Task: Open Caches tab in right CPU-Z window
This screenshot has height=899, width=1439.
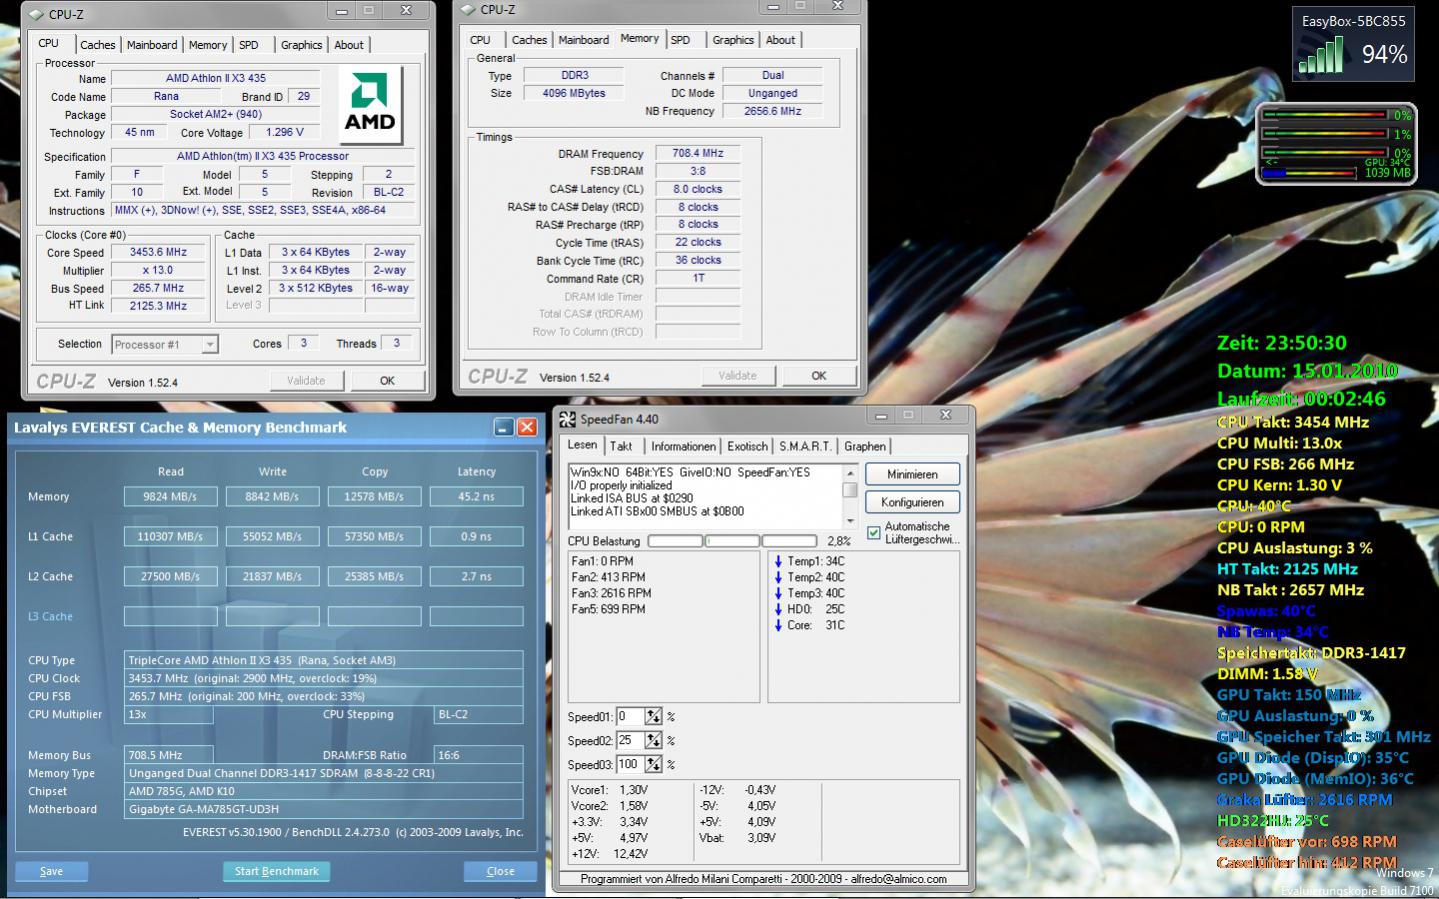Action: click(x=529, y=40)
